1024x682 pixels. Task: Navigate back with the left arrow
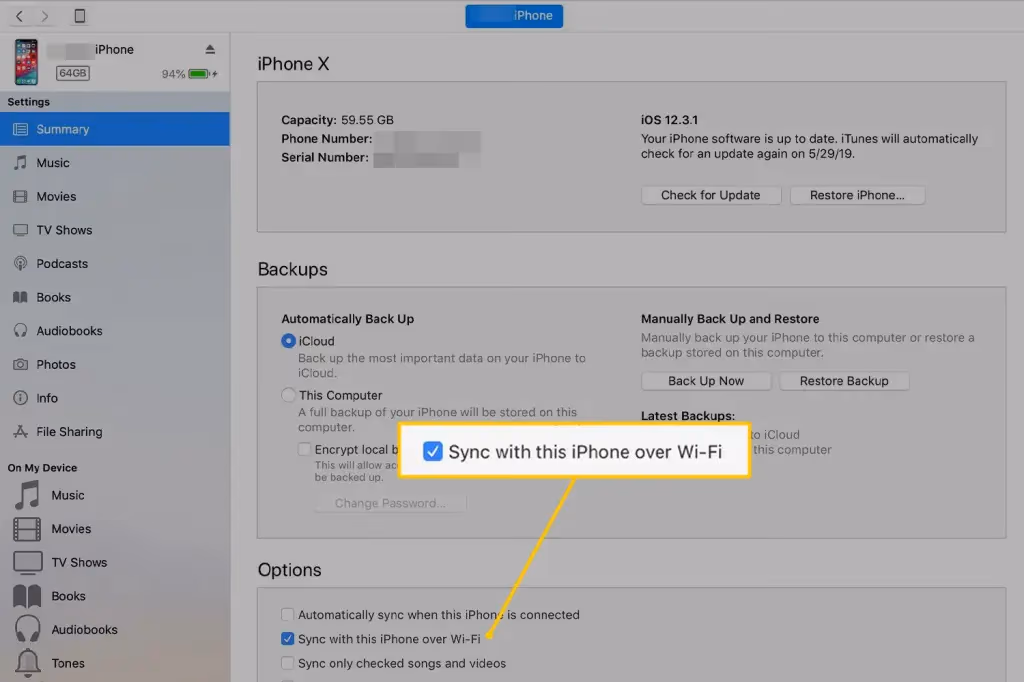pos(18,15)
